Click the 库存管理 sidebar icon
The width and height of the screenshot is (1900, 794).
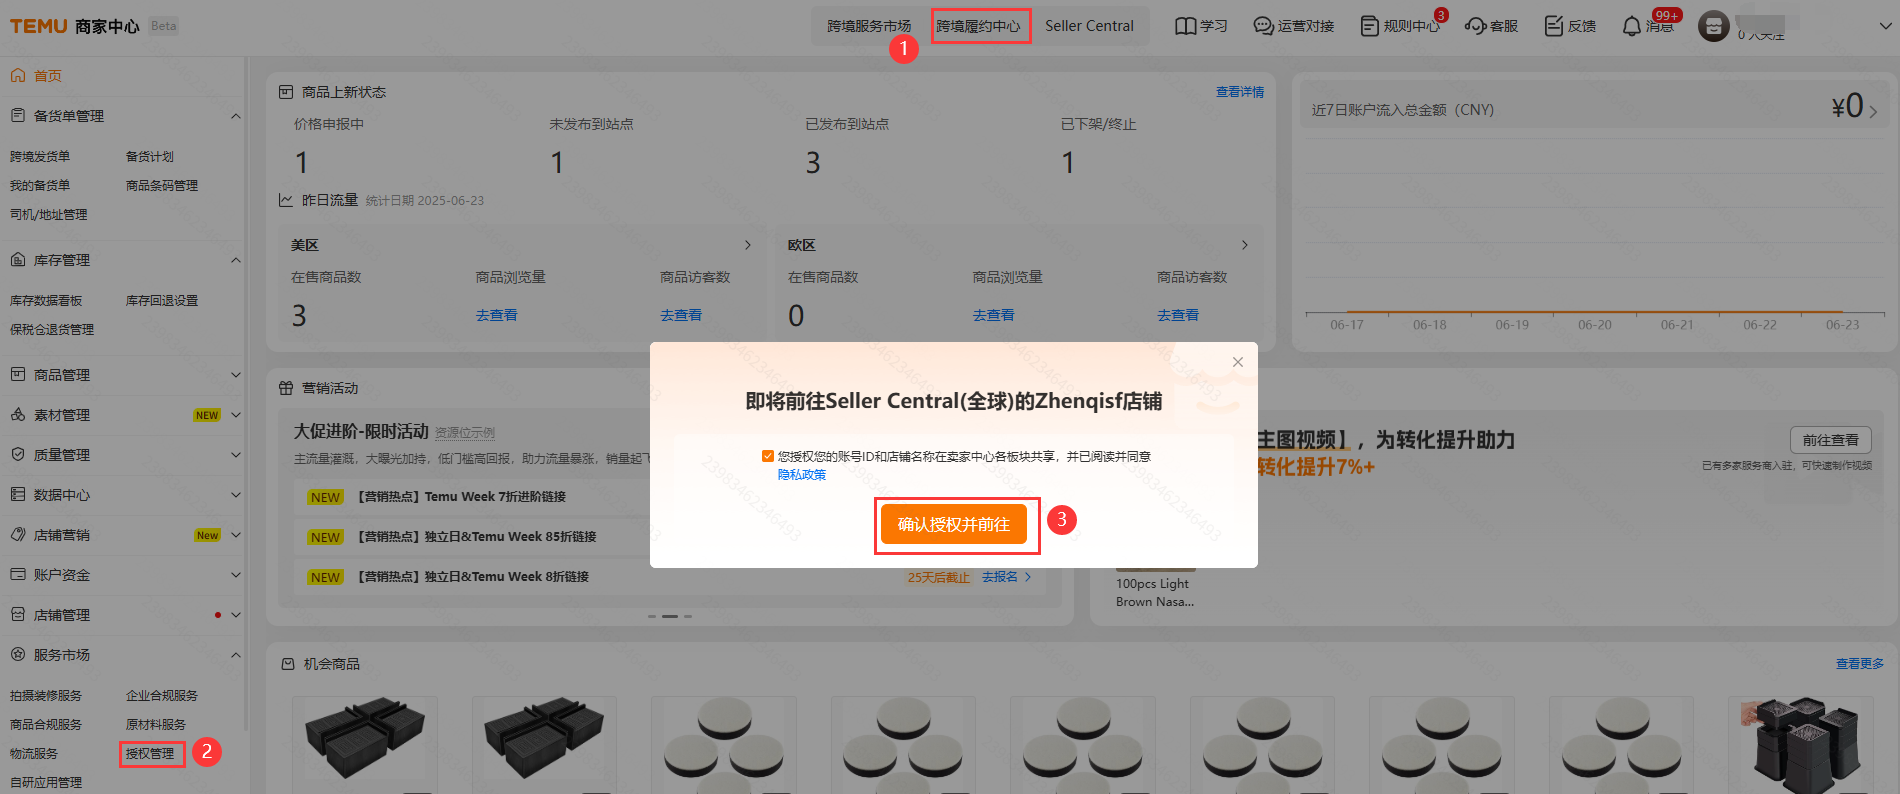pos(18,260)
